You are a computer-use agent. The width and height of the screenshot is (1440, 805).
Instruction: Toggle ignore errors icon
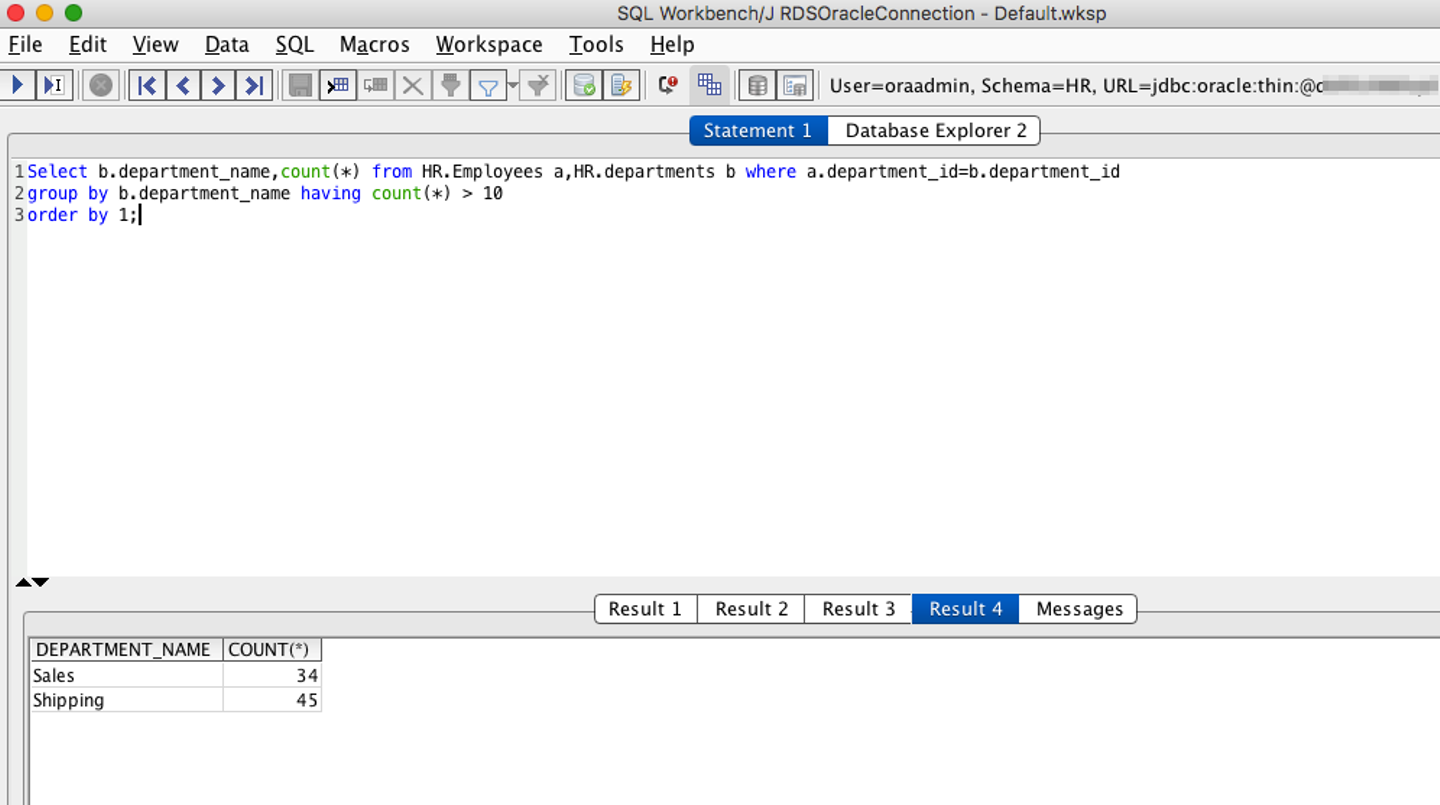668,85
